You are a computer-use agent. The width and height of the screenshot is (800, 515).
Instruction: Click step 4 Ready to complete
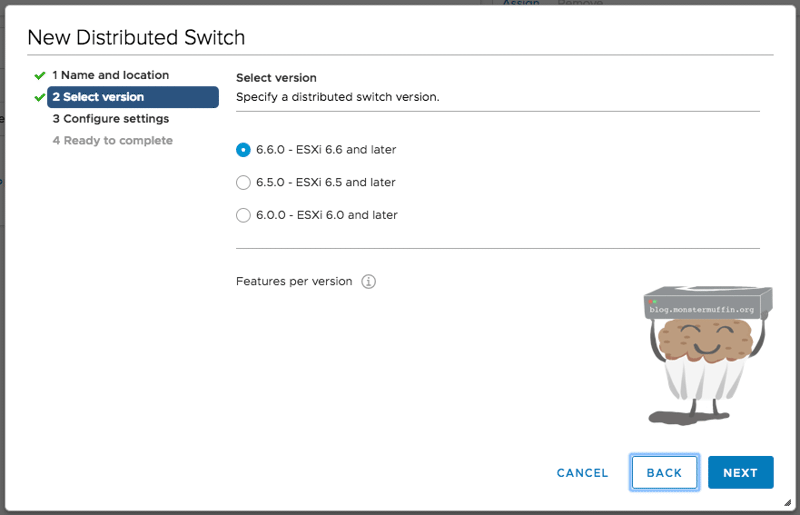(112, 141)
